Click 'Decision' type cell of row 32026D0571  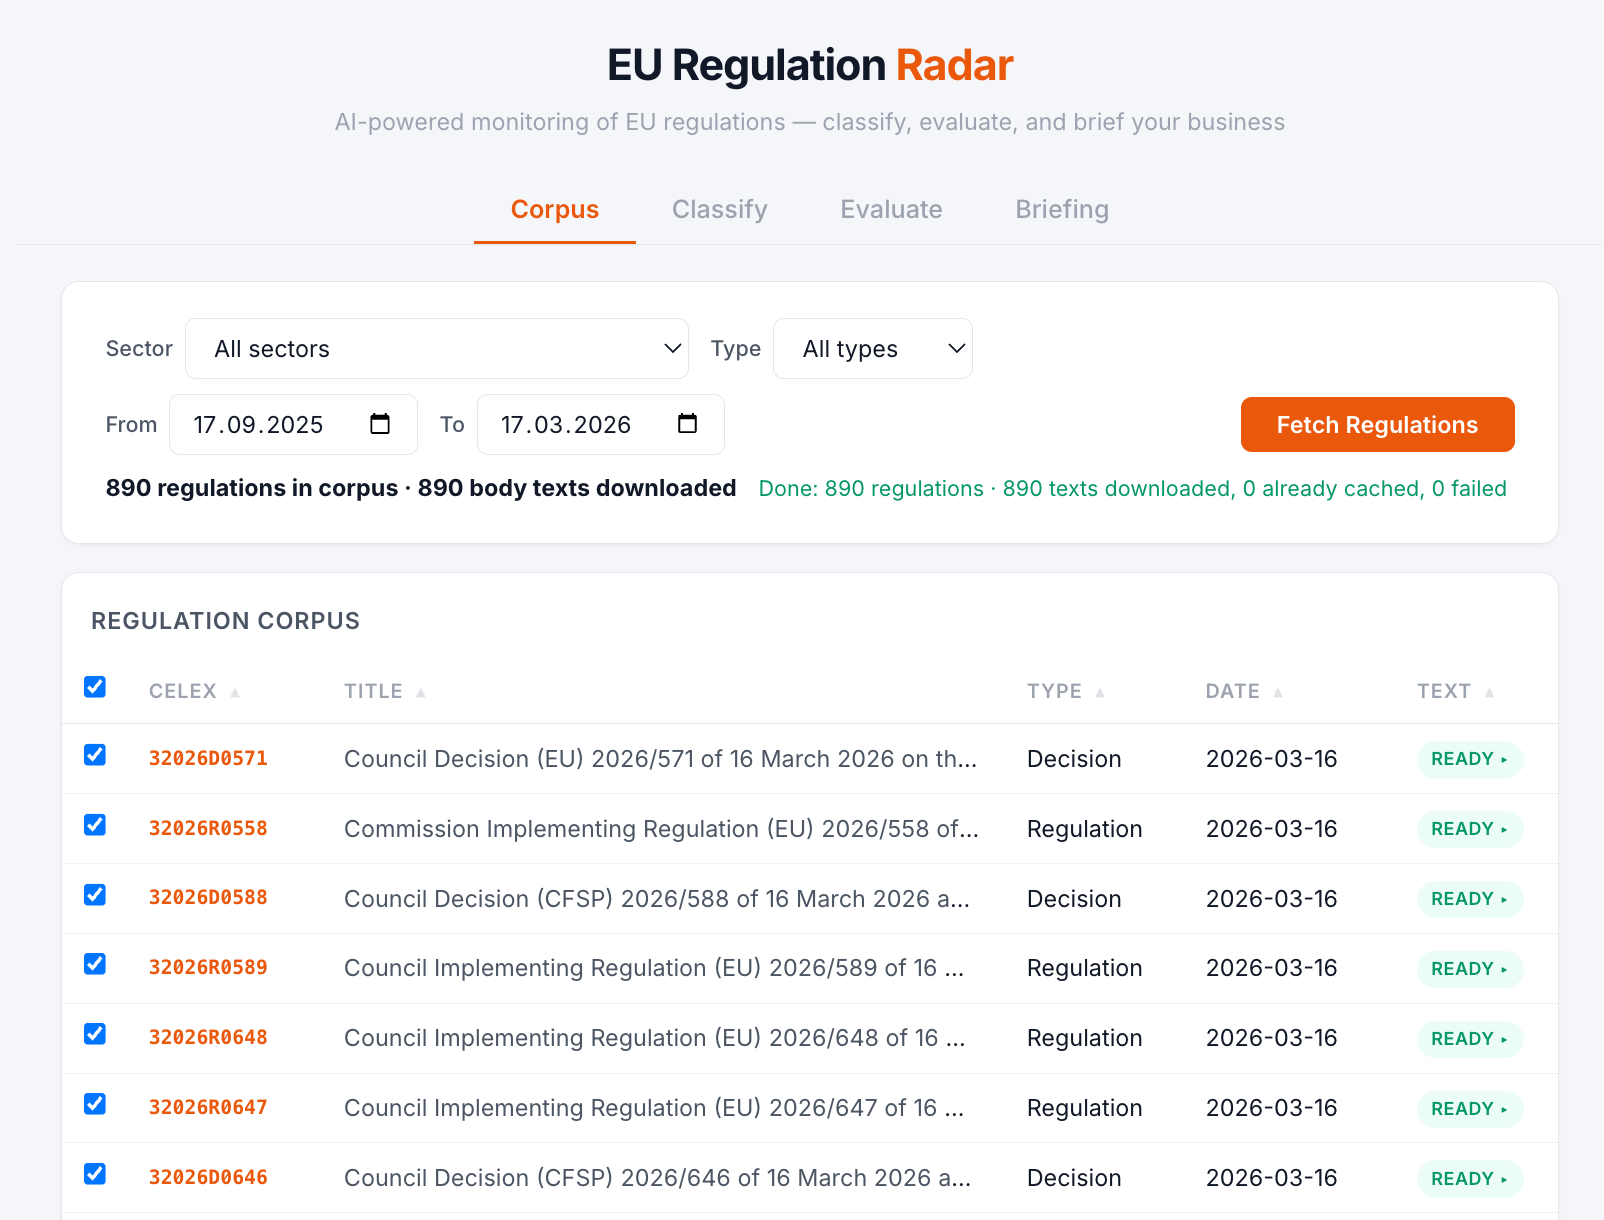point(1074,759)
